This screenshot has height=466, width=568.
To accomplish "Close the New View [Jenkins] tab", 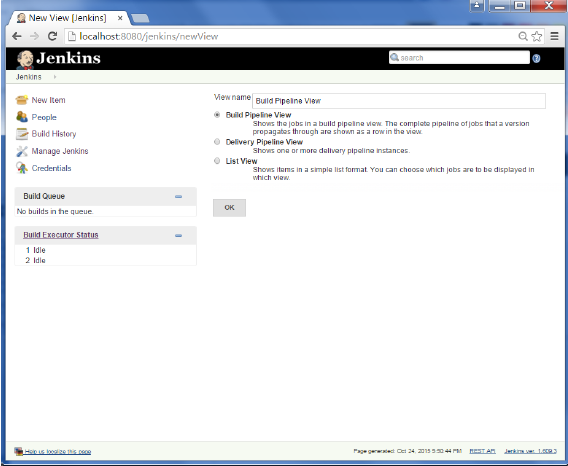I will pos(120,18).
